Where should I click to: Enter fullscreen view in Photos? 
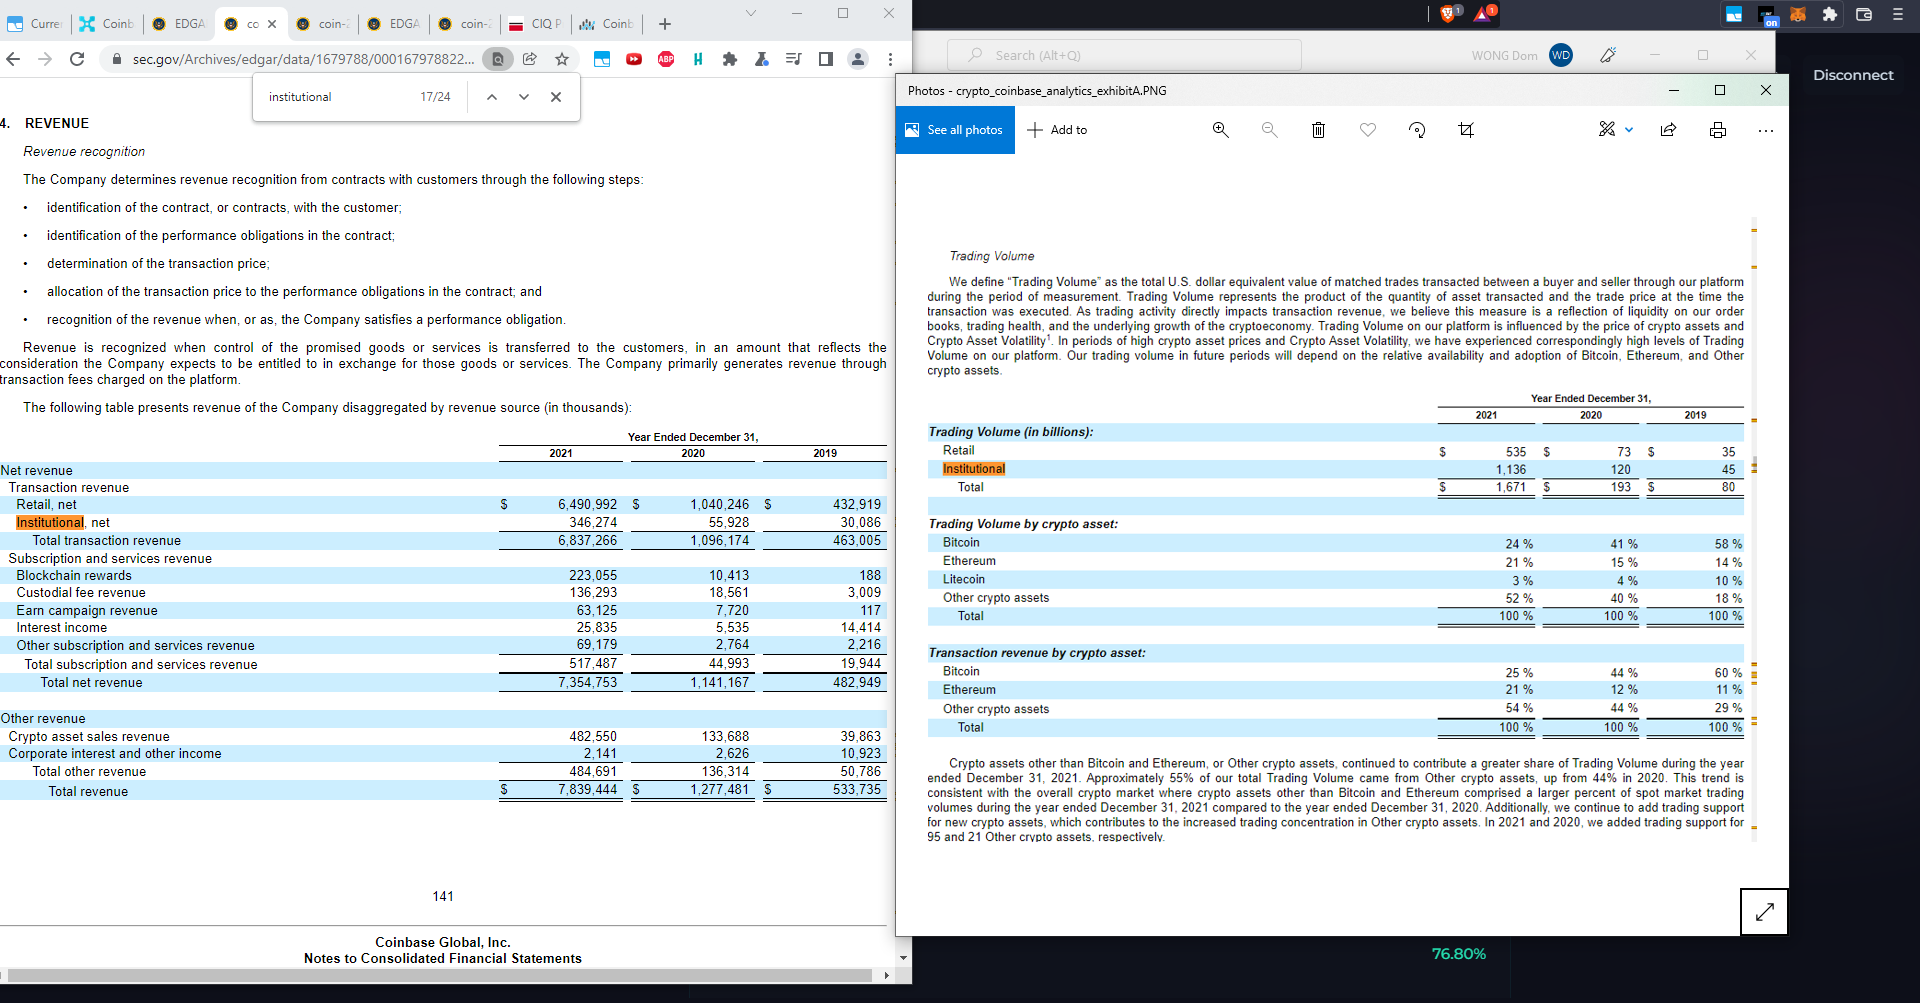point(1764,911)
